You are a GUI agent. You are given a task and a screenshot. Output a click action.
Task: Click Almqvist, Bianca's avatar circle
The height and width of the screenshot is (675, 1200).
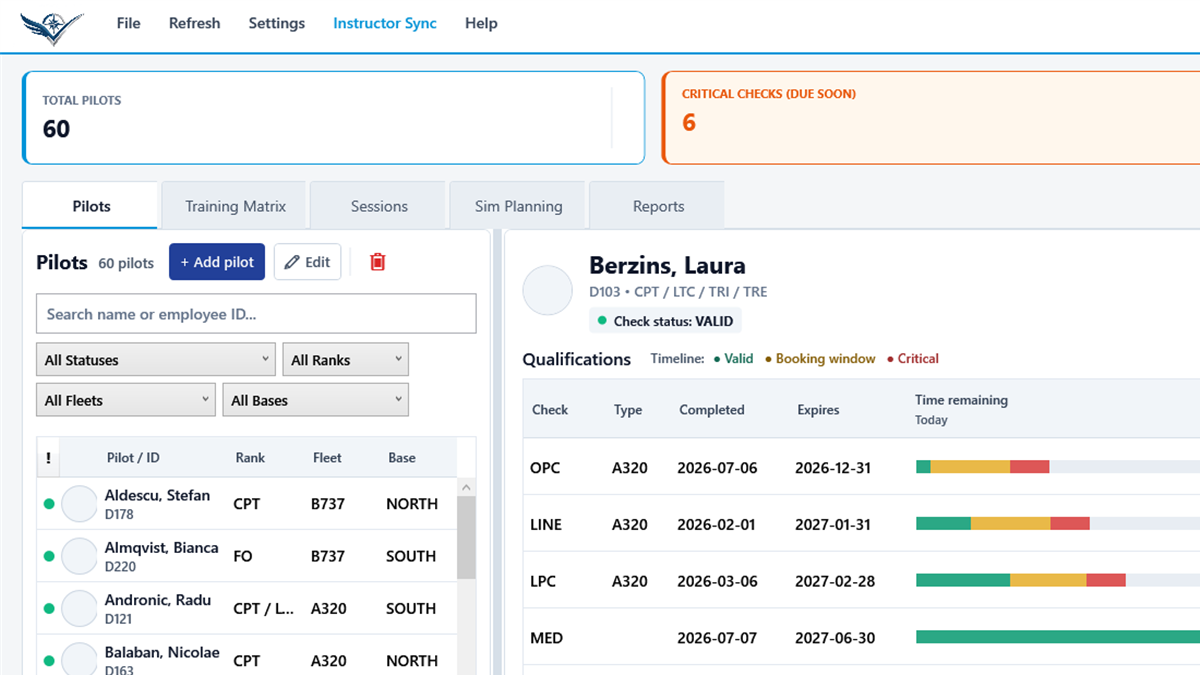pos(80,556)
